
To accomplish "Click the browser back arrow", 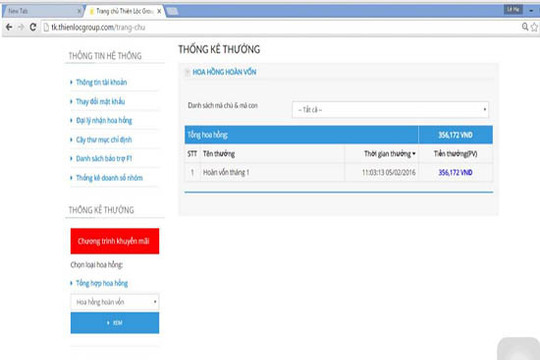I will (x=9, y=27).
